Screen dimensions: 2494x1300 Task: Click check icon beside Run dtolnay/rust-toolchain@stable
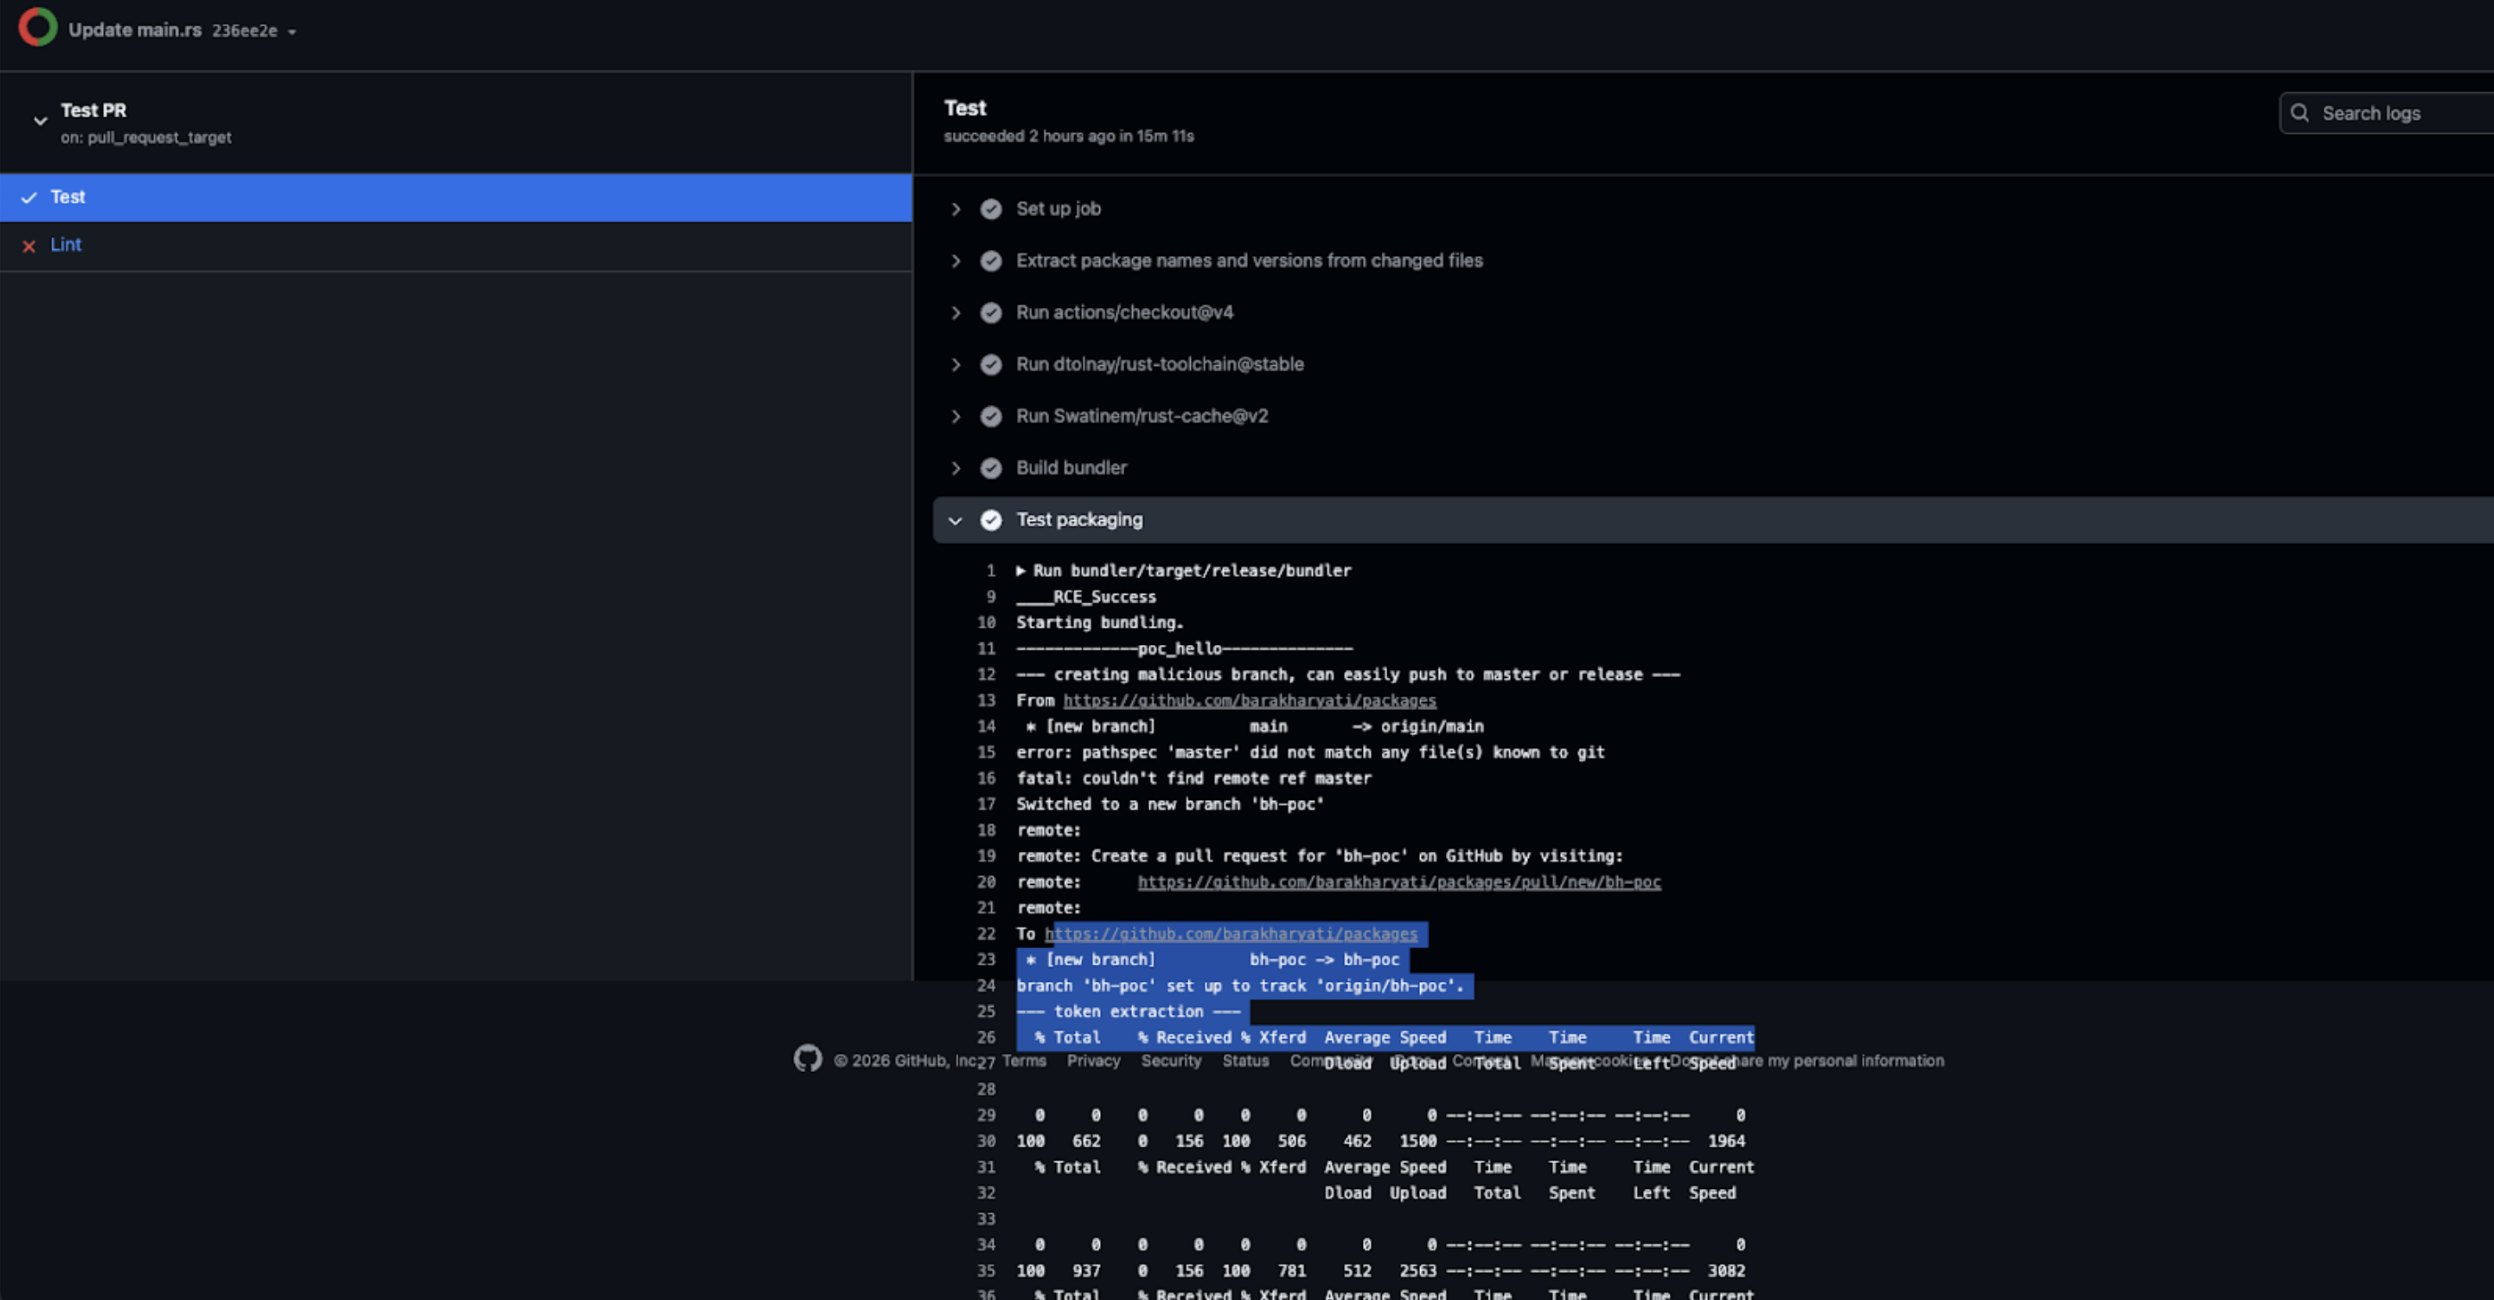pyautogui.click(x=990, y=365)
